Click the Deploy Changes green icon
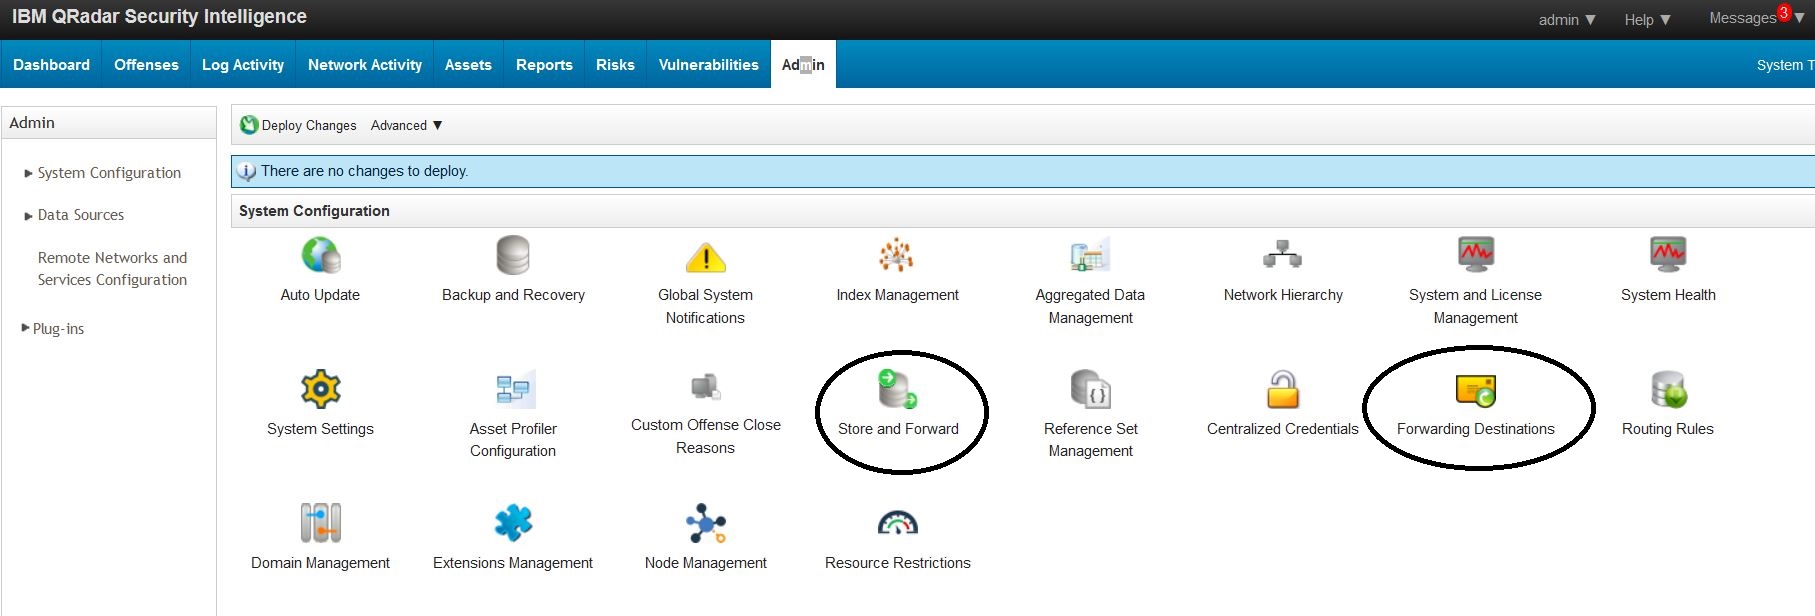 pos(249,125)
